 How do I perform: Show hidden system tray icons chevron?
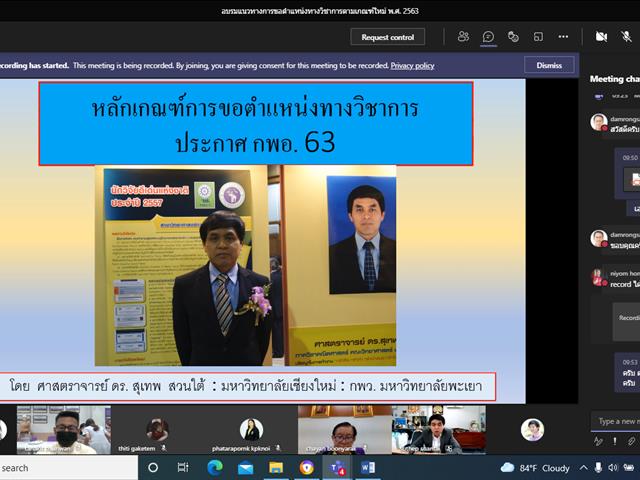584,468
